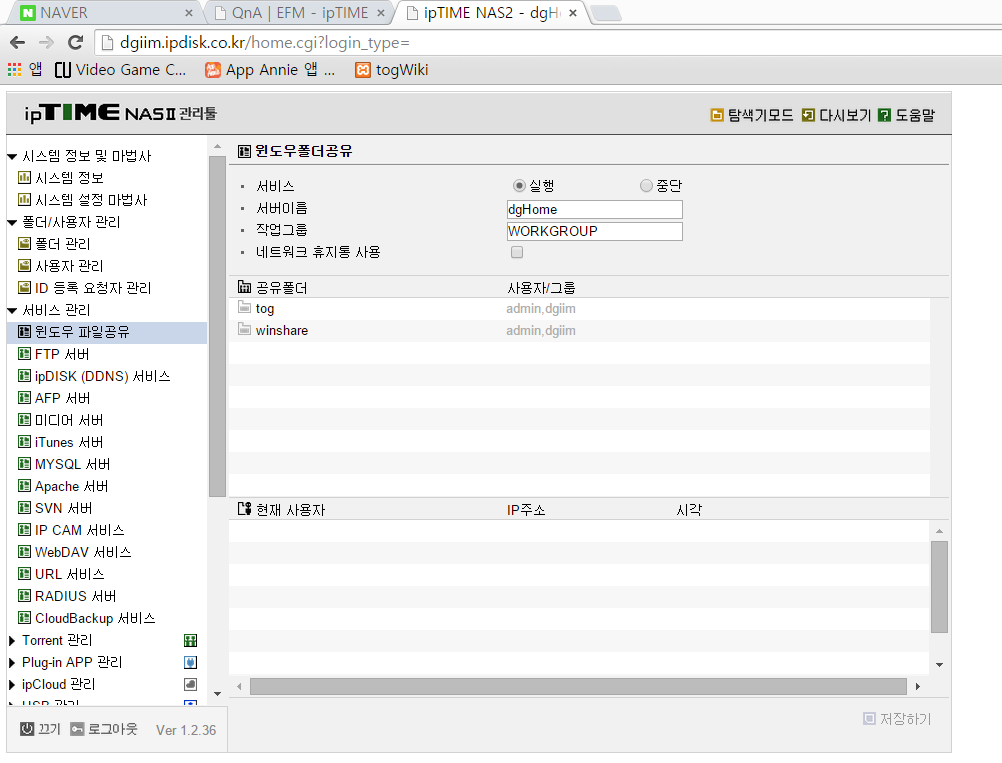1002x763 pixels.
Task: Open 시스템 설정 마법사 page
Action: click(x=91, y=200)
